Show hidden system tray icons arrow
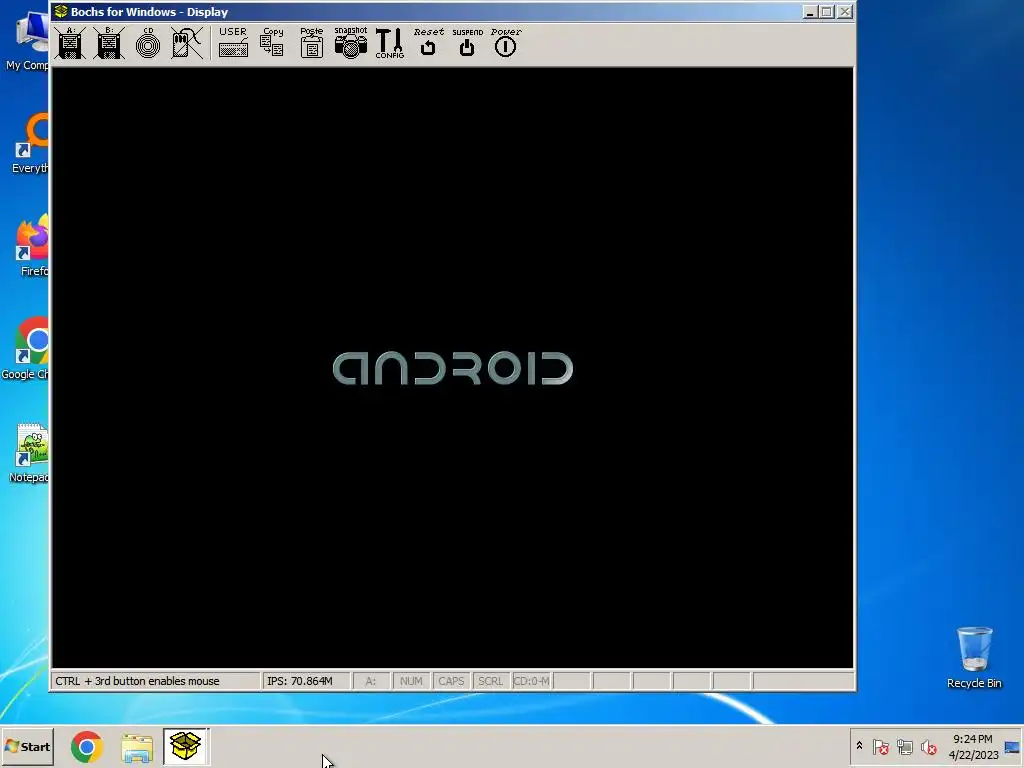The height and width of the screenshot is (768, 1024). click(x=859, y=746)
